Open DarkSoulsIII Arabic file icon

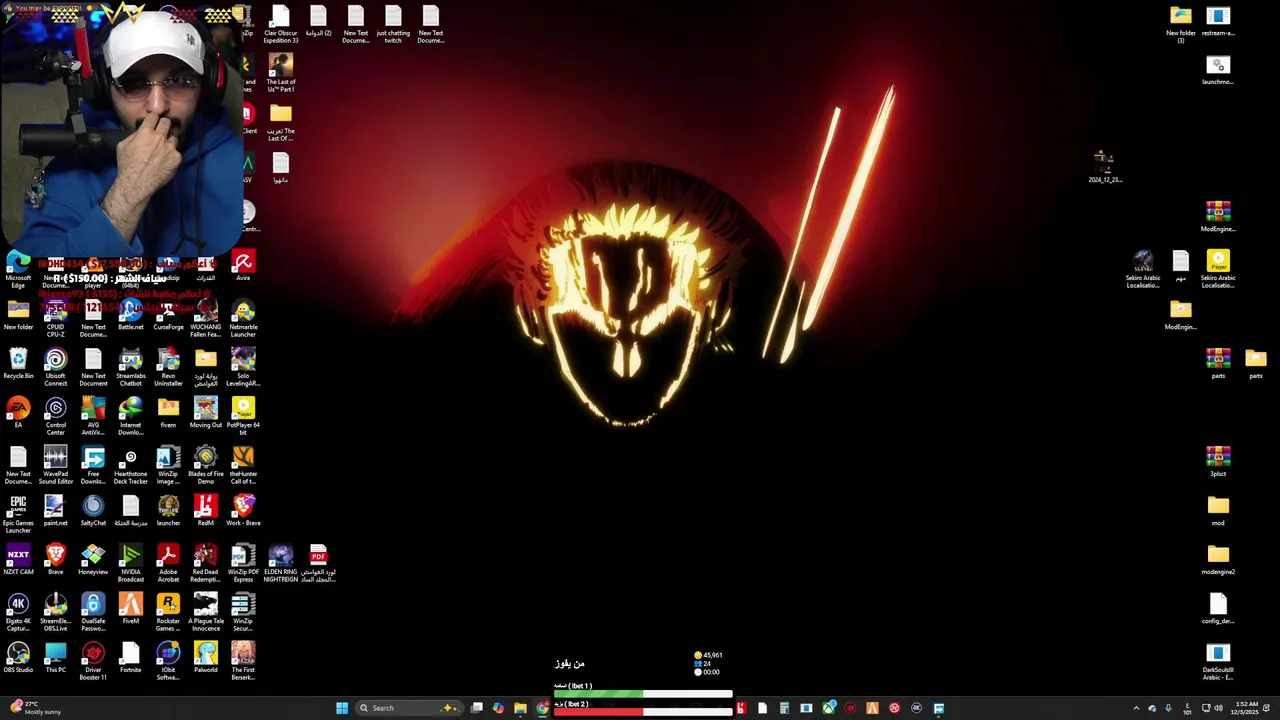1218,661
